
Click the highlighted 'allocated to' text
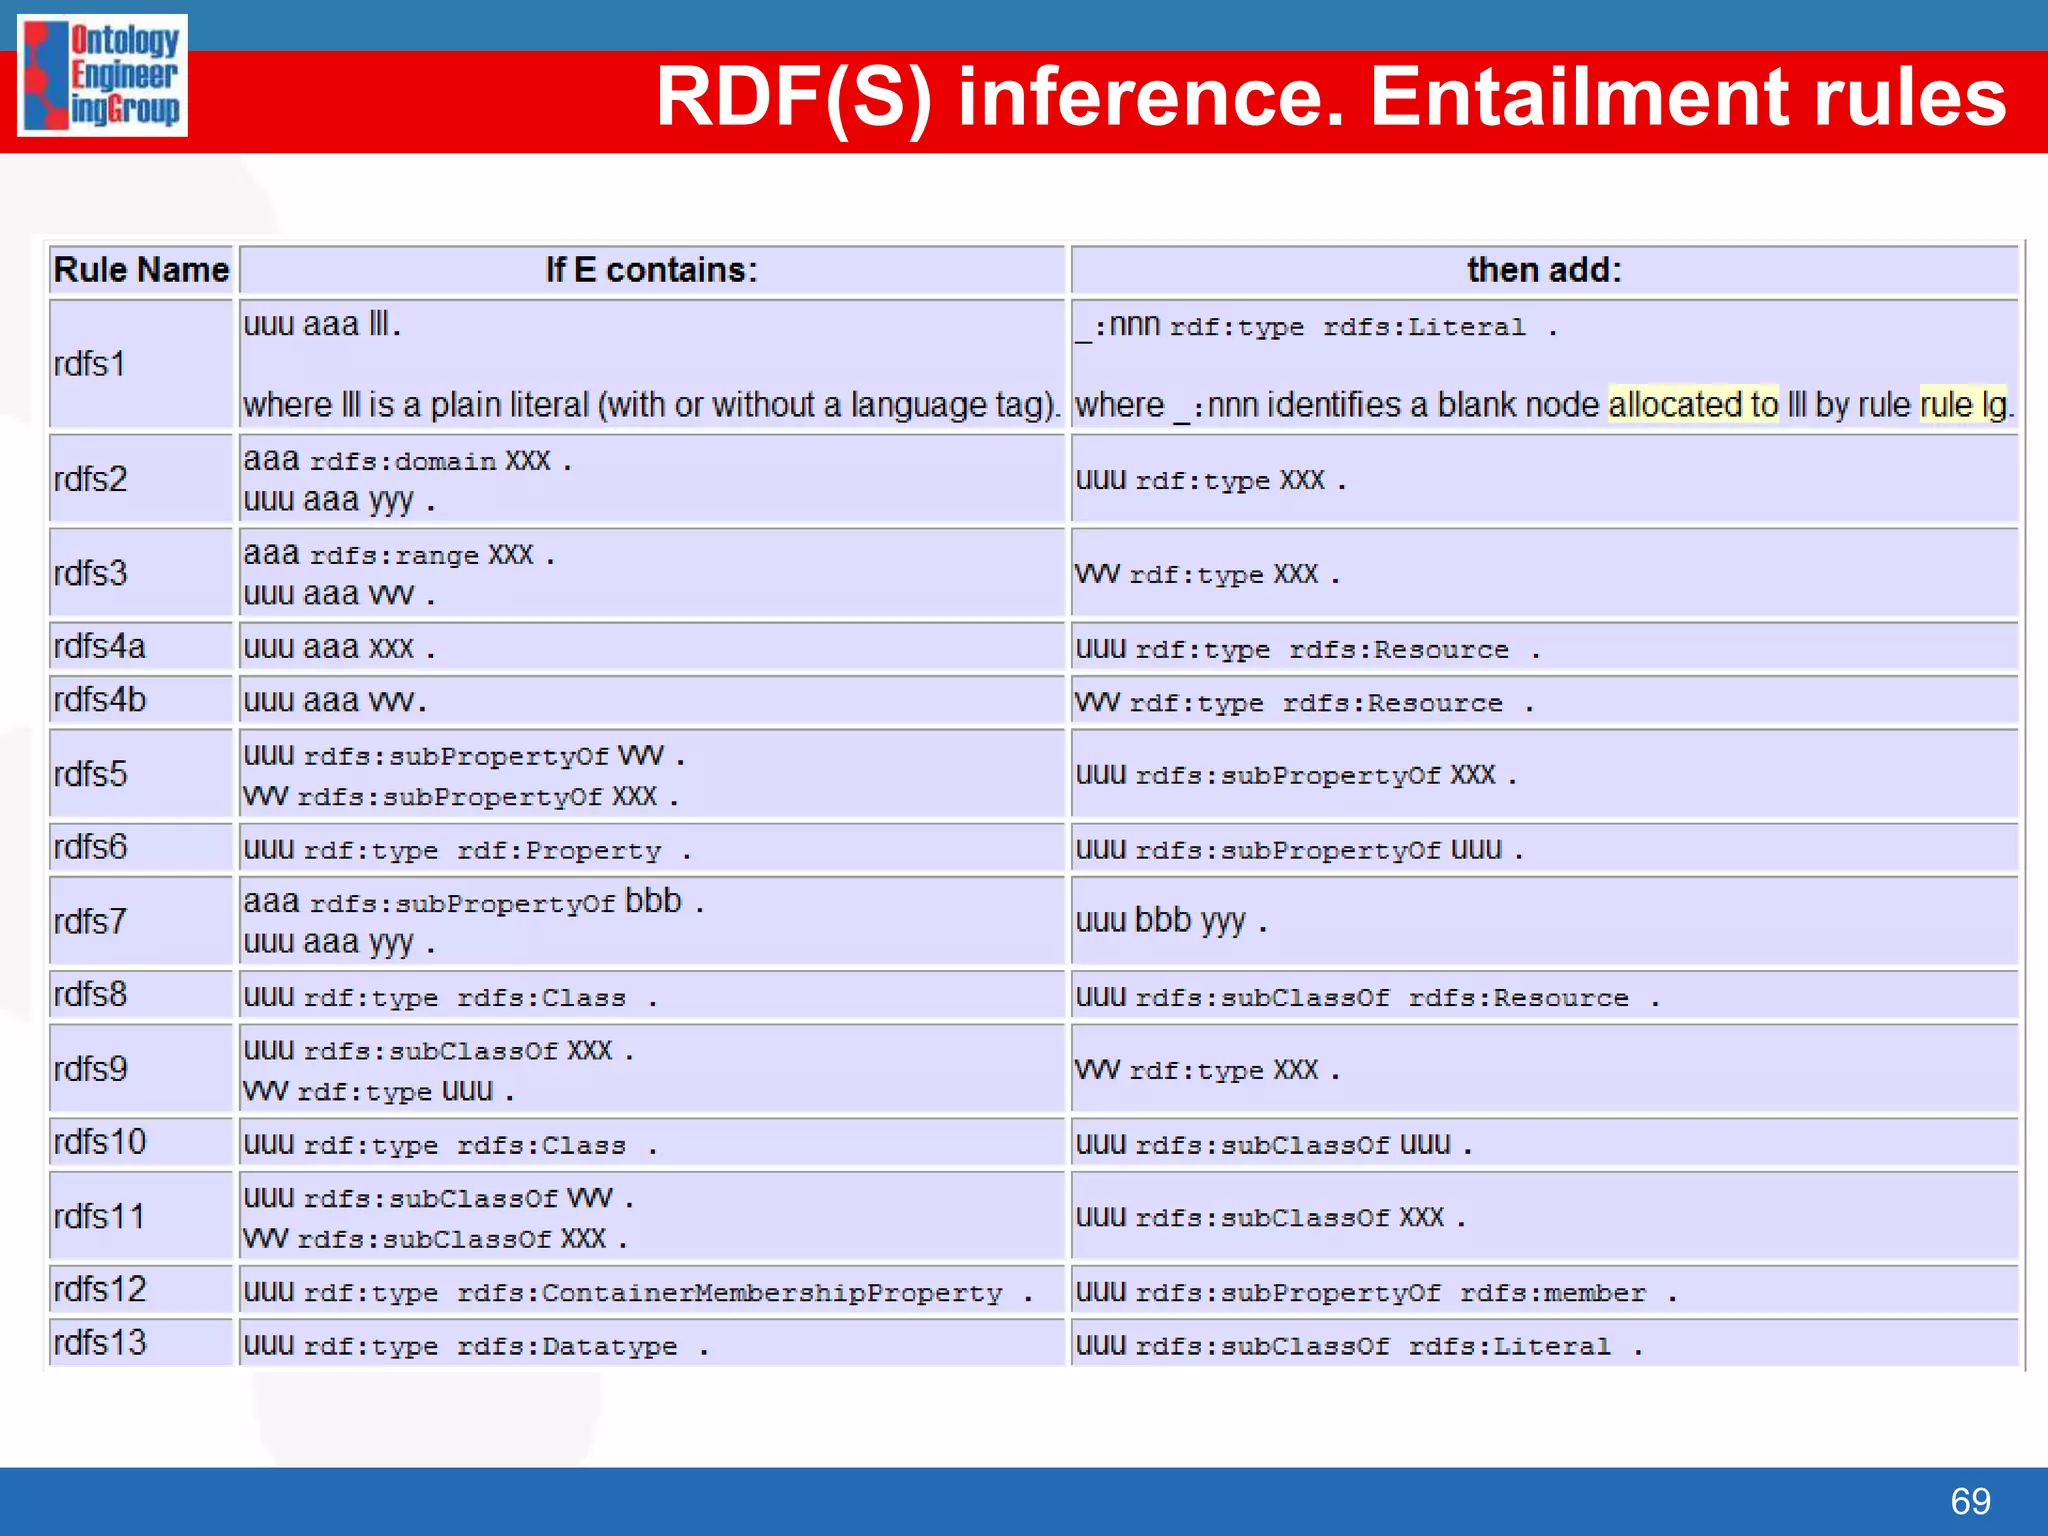click(1692, 405)
